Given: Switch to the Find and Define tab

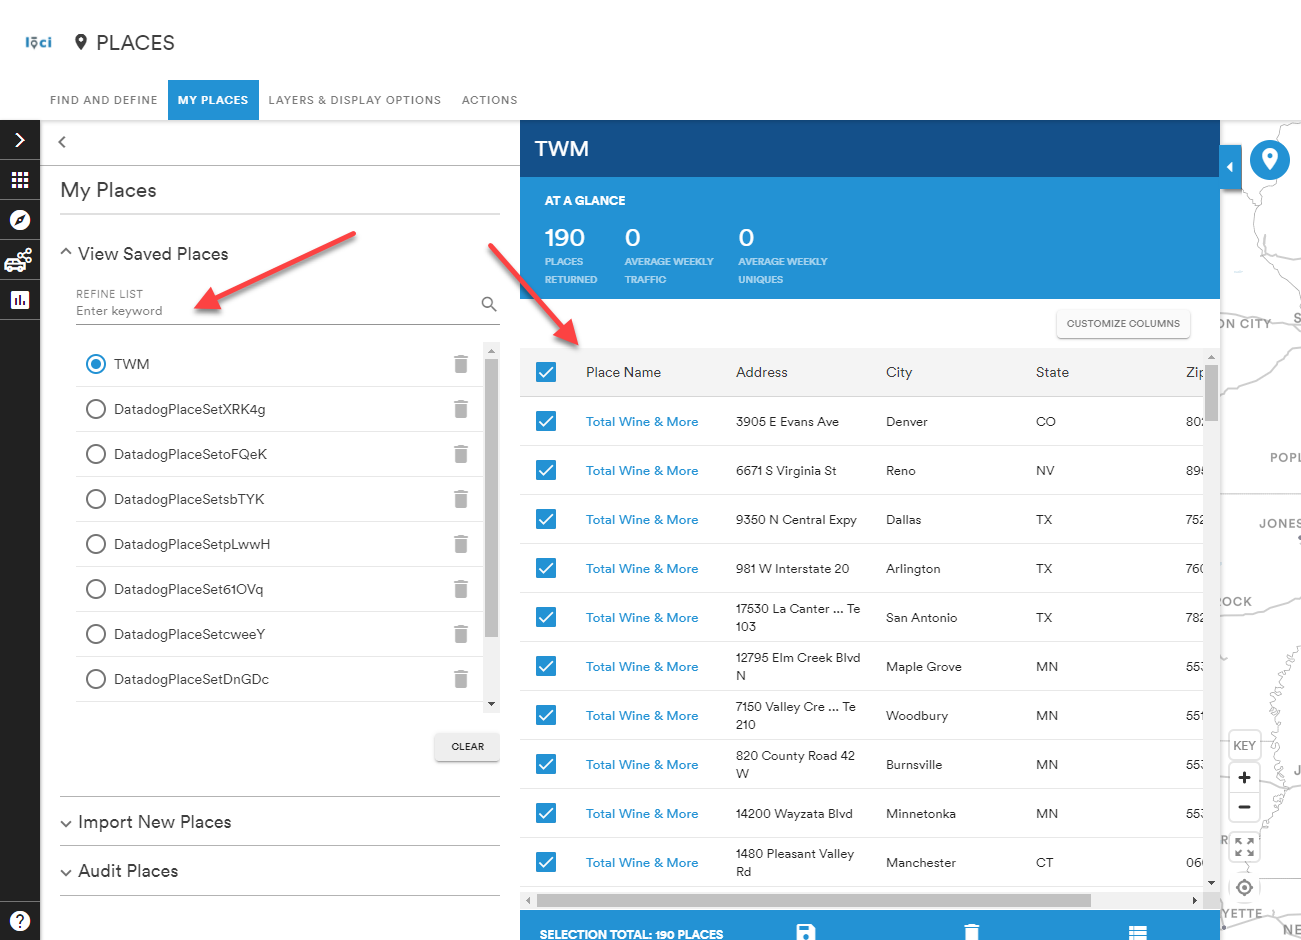Looking at the screenshot, I should (104, 100).
